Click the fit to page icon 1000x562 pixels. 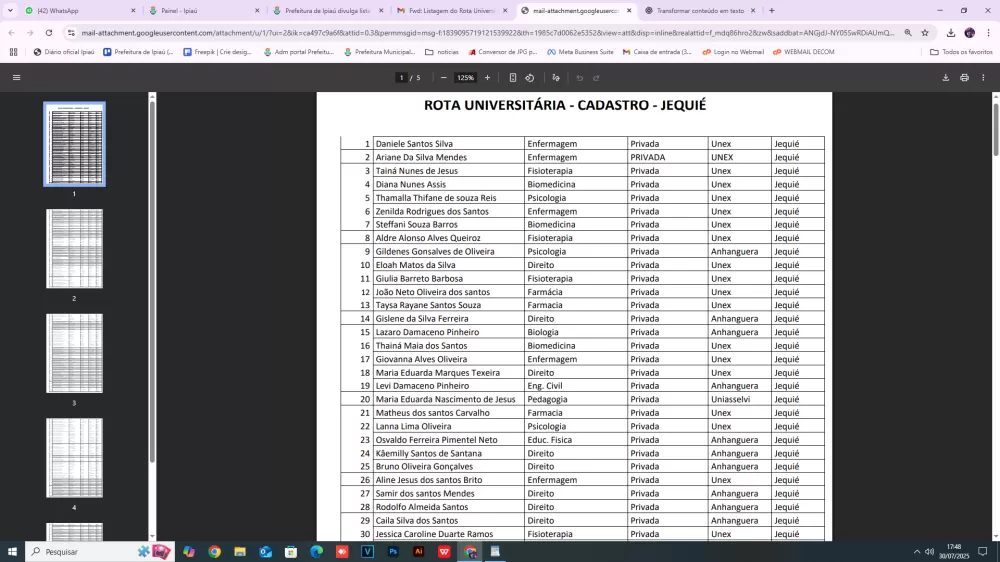pyautogui.click(x=513, y=77)
